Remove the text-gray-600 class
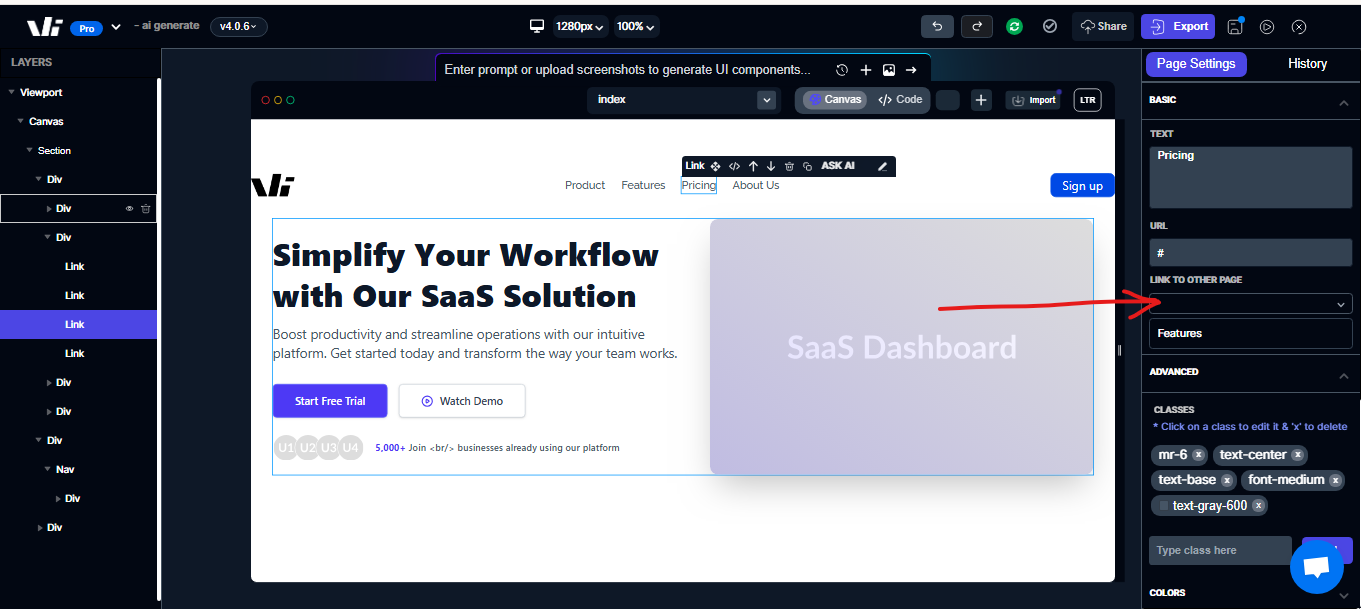 point(1258,506)
